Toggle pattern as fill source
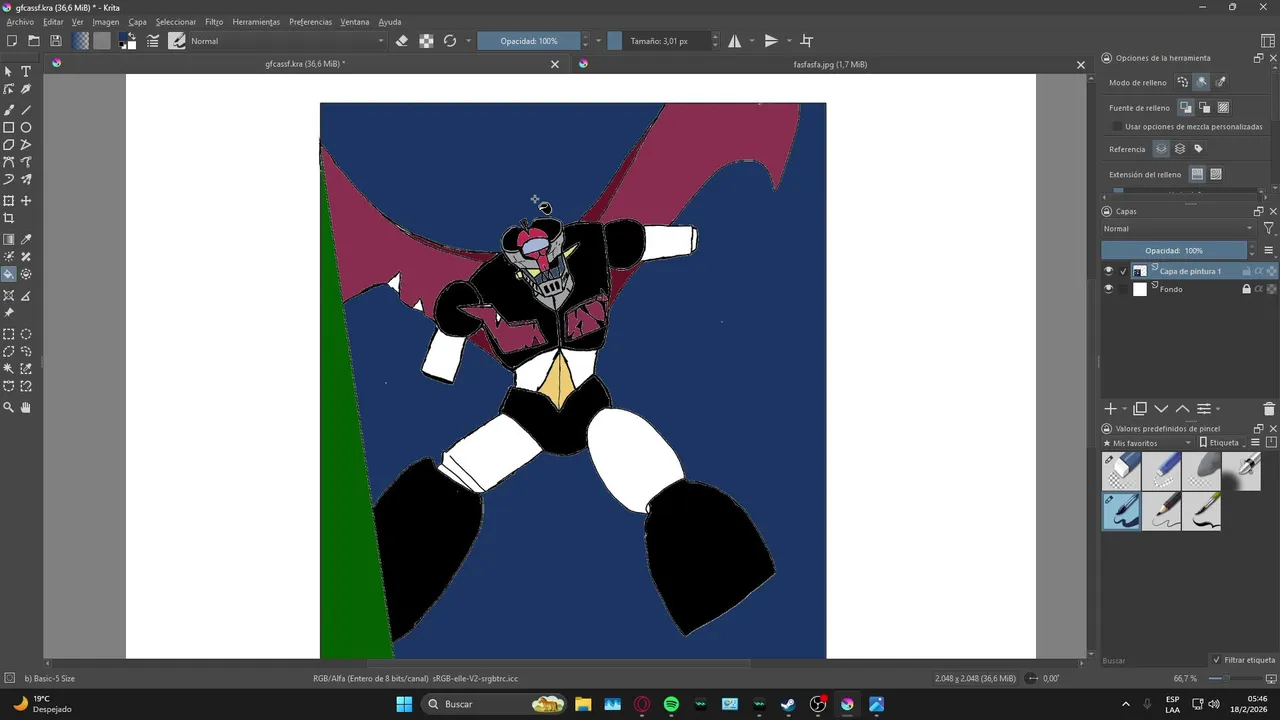This screenshot has height=720, width=1280. [x=1223, y=108]
